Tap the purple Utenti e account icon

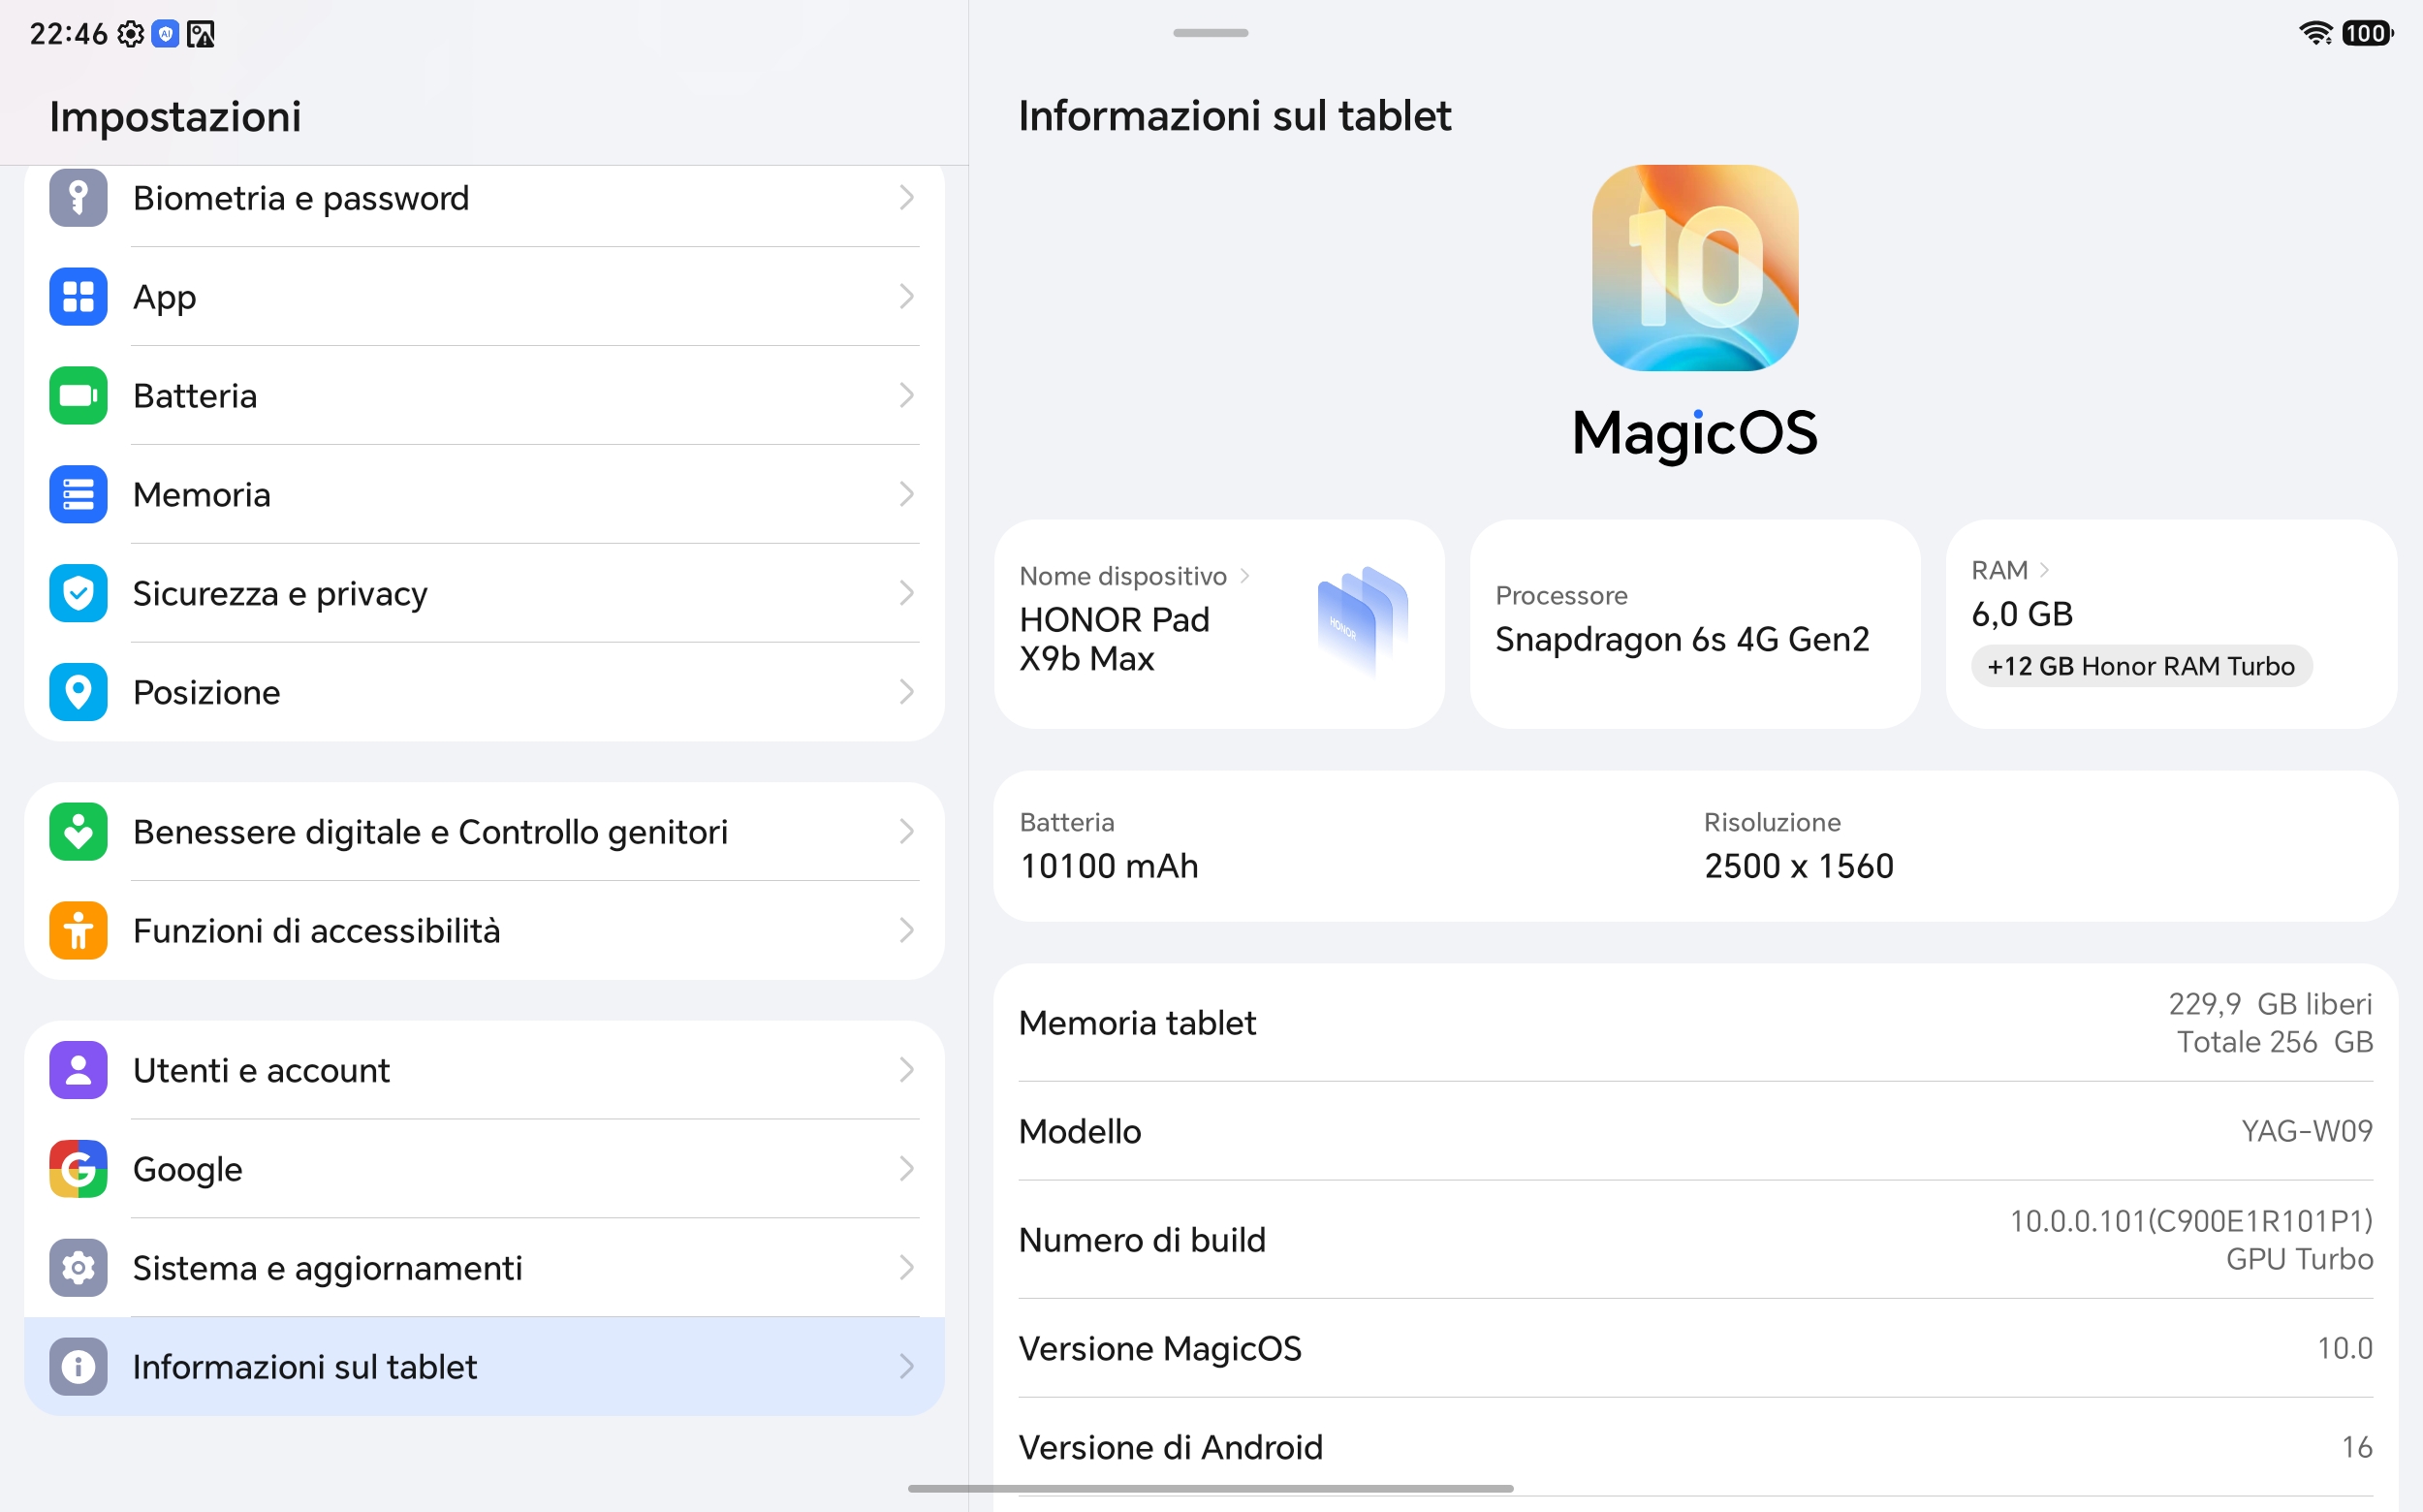point(78,1070)
